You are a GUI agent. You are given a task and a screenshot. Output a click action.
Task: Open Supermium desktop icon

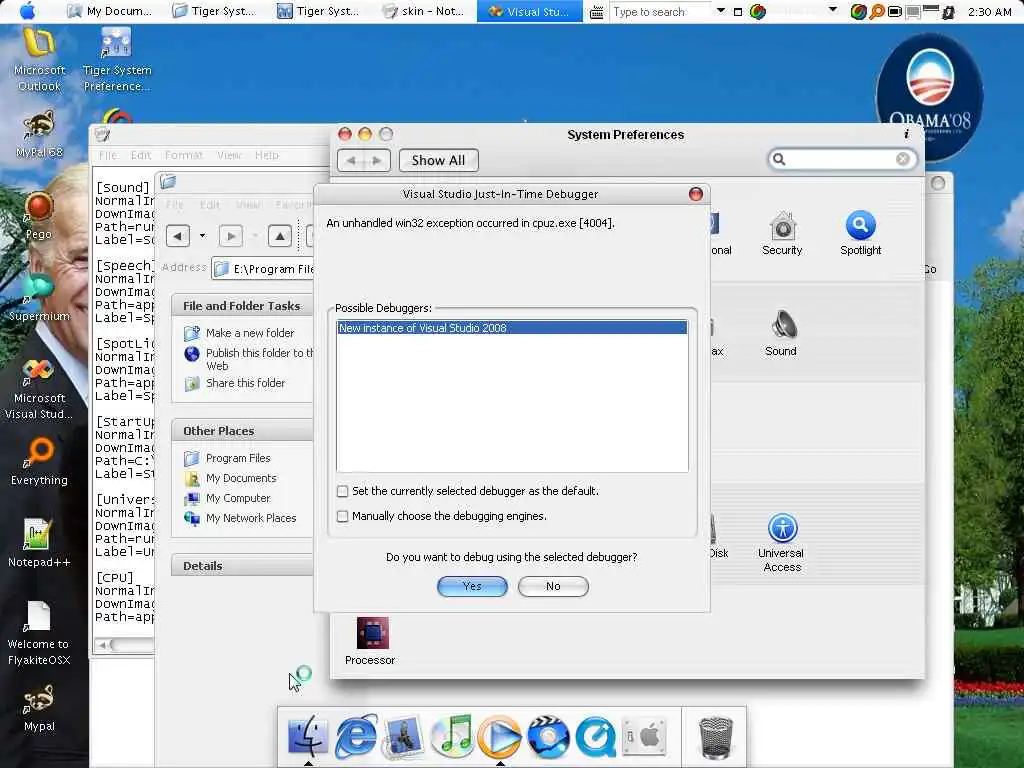[x=39, y=298]
